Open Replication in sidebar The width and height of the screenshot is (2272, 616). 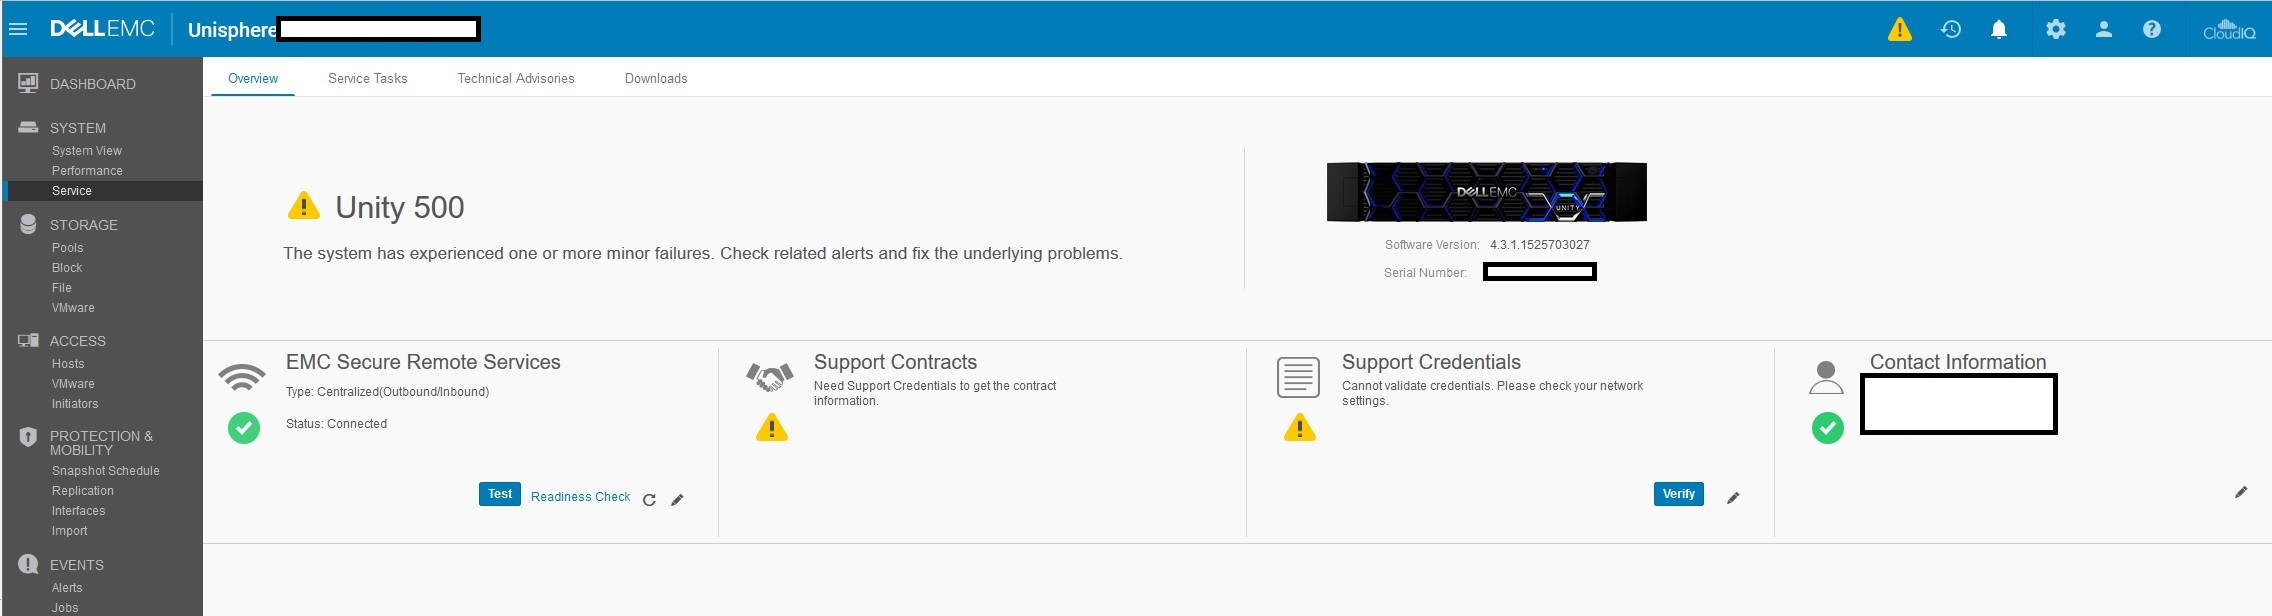point(83,491)
